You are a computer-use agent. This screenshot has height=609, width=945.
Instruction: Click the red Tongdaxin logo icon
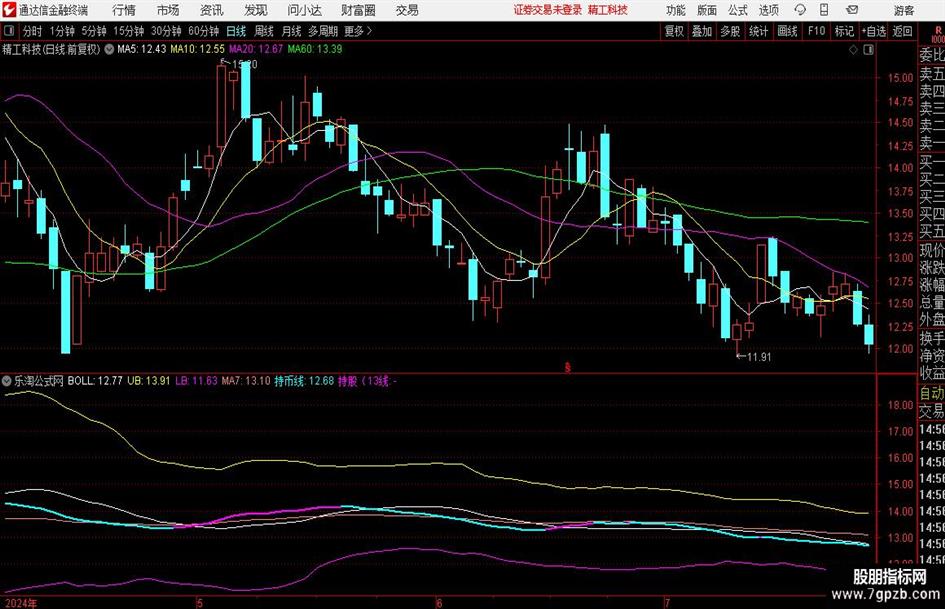click(x=8, y=10)
